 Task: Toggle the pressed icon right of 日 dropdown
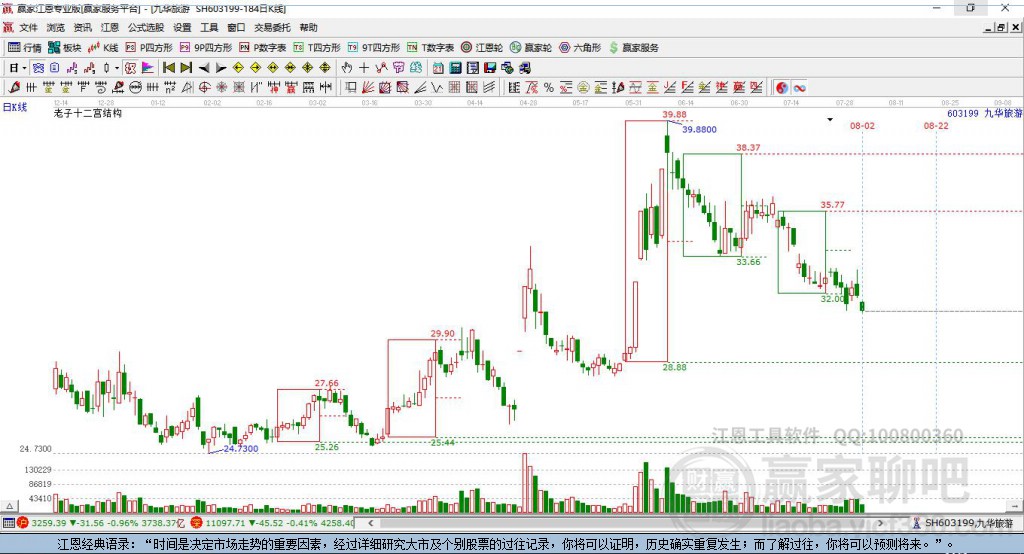coord(38,68)
